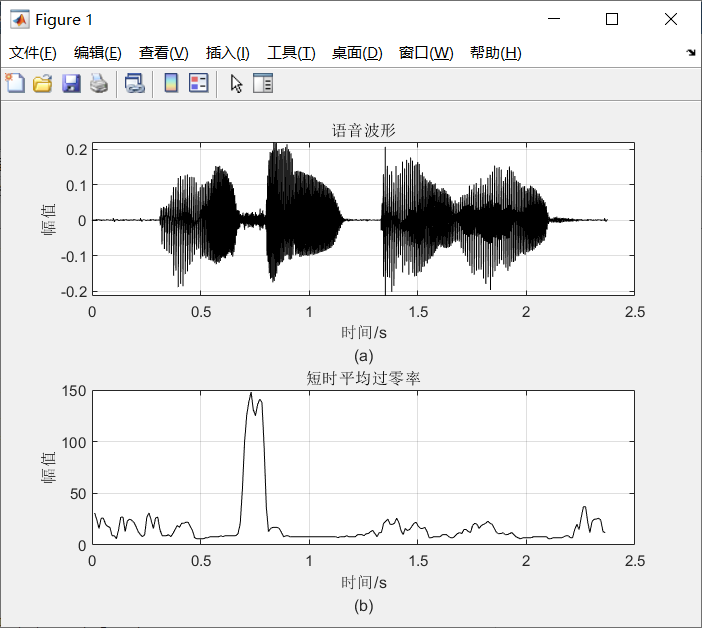Click the y-axis tick label 150 in lower plot
Image resolution: width=702 pixels, height=628 pixels.
(x=74, y=391)
